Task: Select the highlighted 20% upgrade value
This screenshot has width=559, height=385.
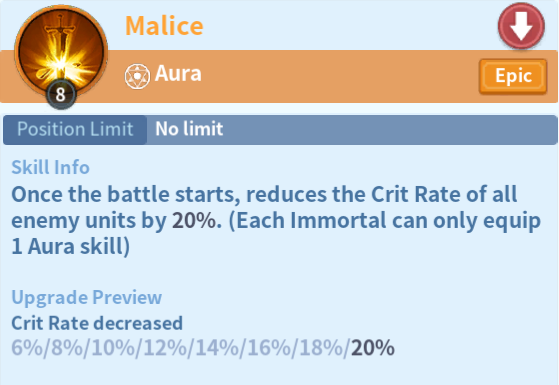Action: point(373,348)
